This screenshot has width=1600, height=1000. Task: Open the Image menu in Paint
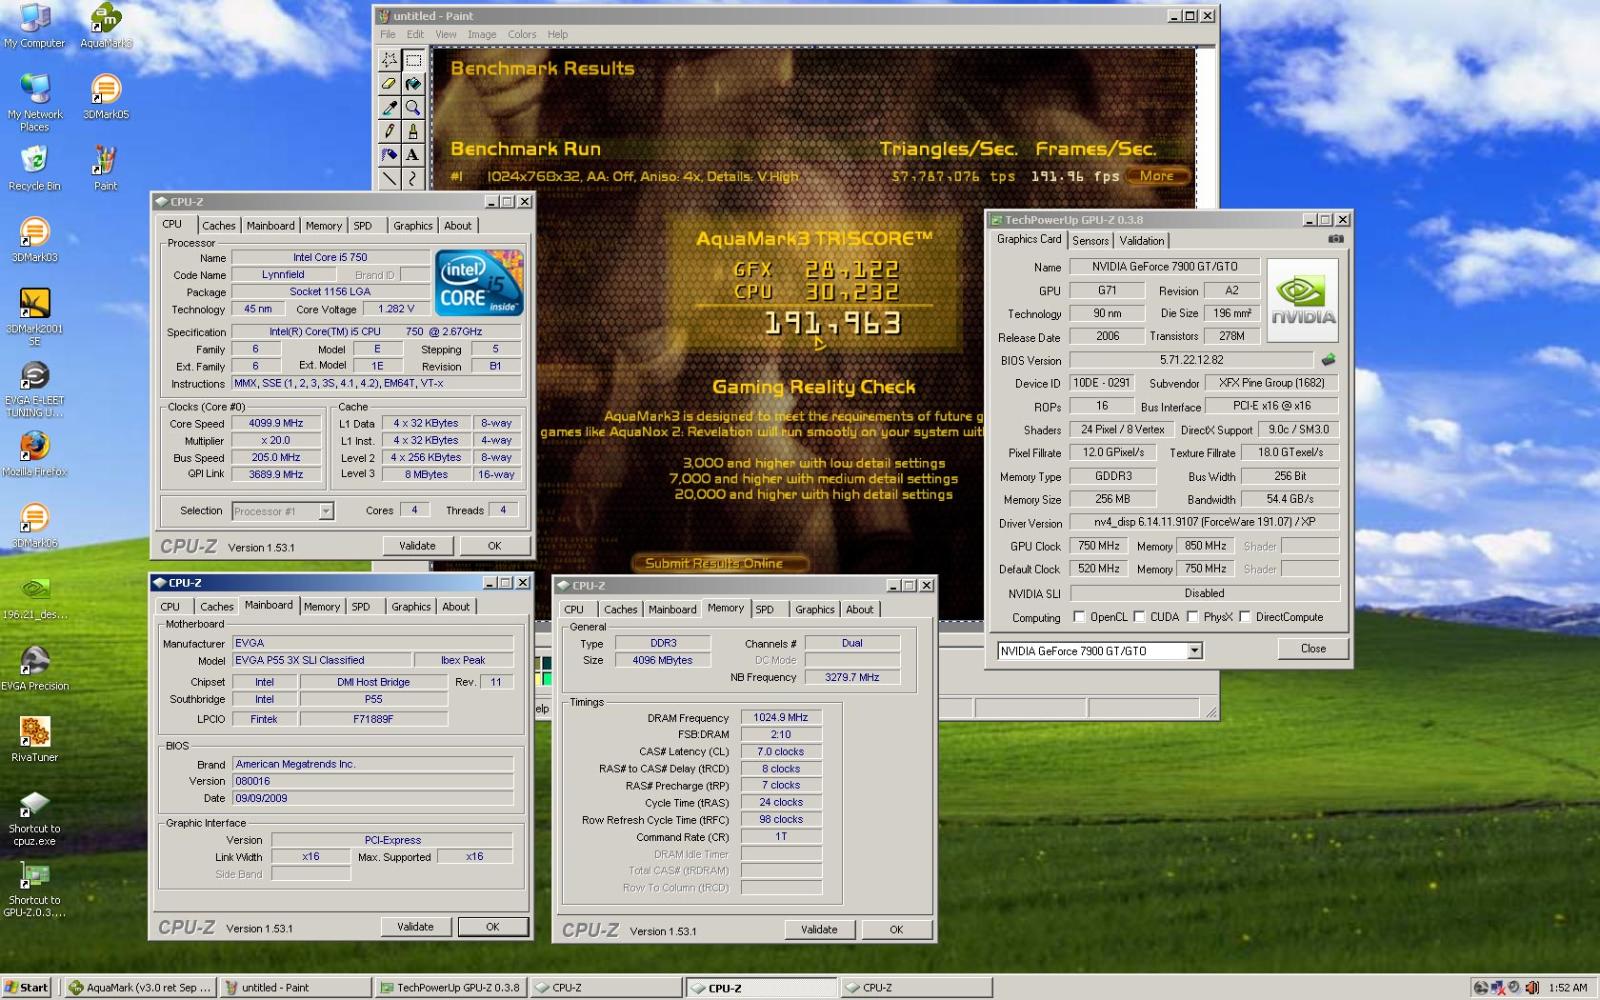click(x=482, y=34)
